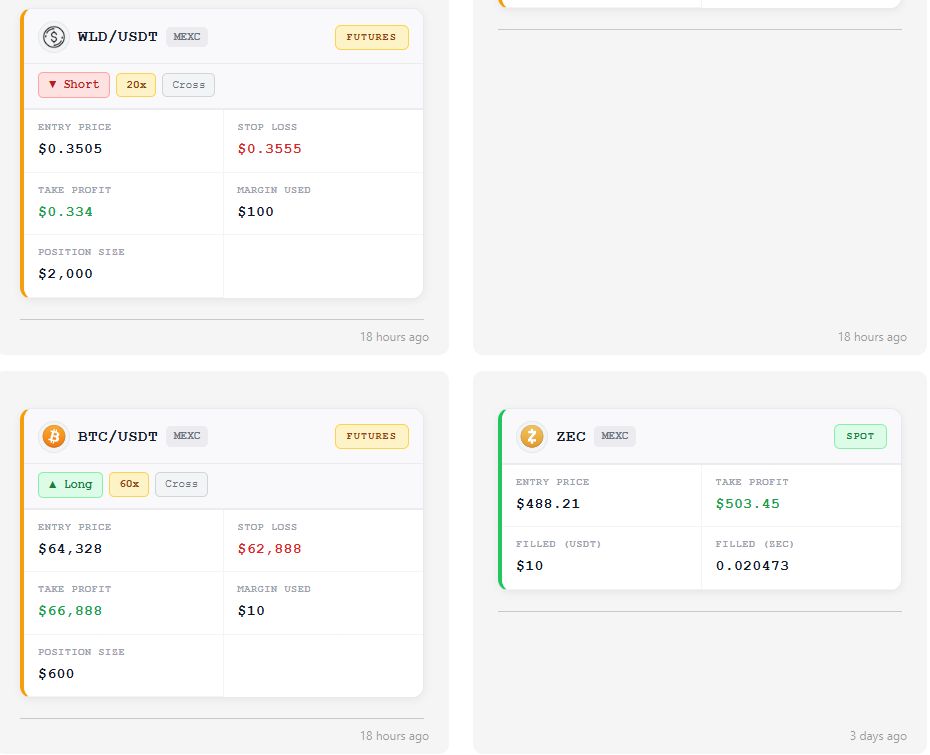
Task: Click the 3 days ago timestamp
Action: click(878, 736)
